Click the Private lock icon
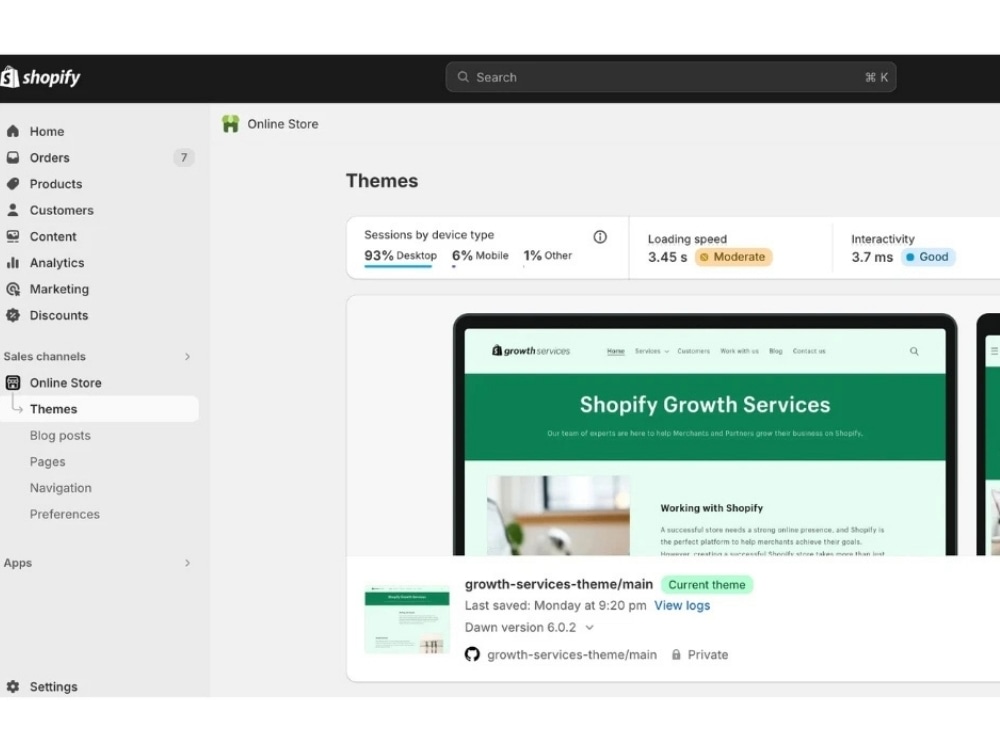1000x750 pixels. click(676, 655)
